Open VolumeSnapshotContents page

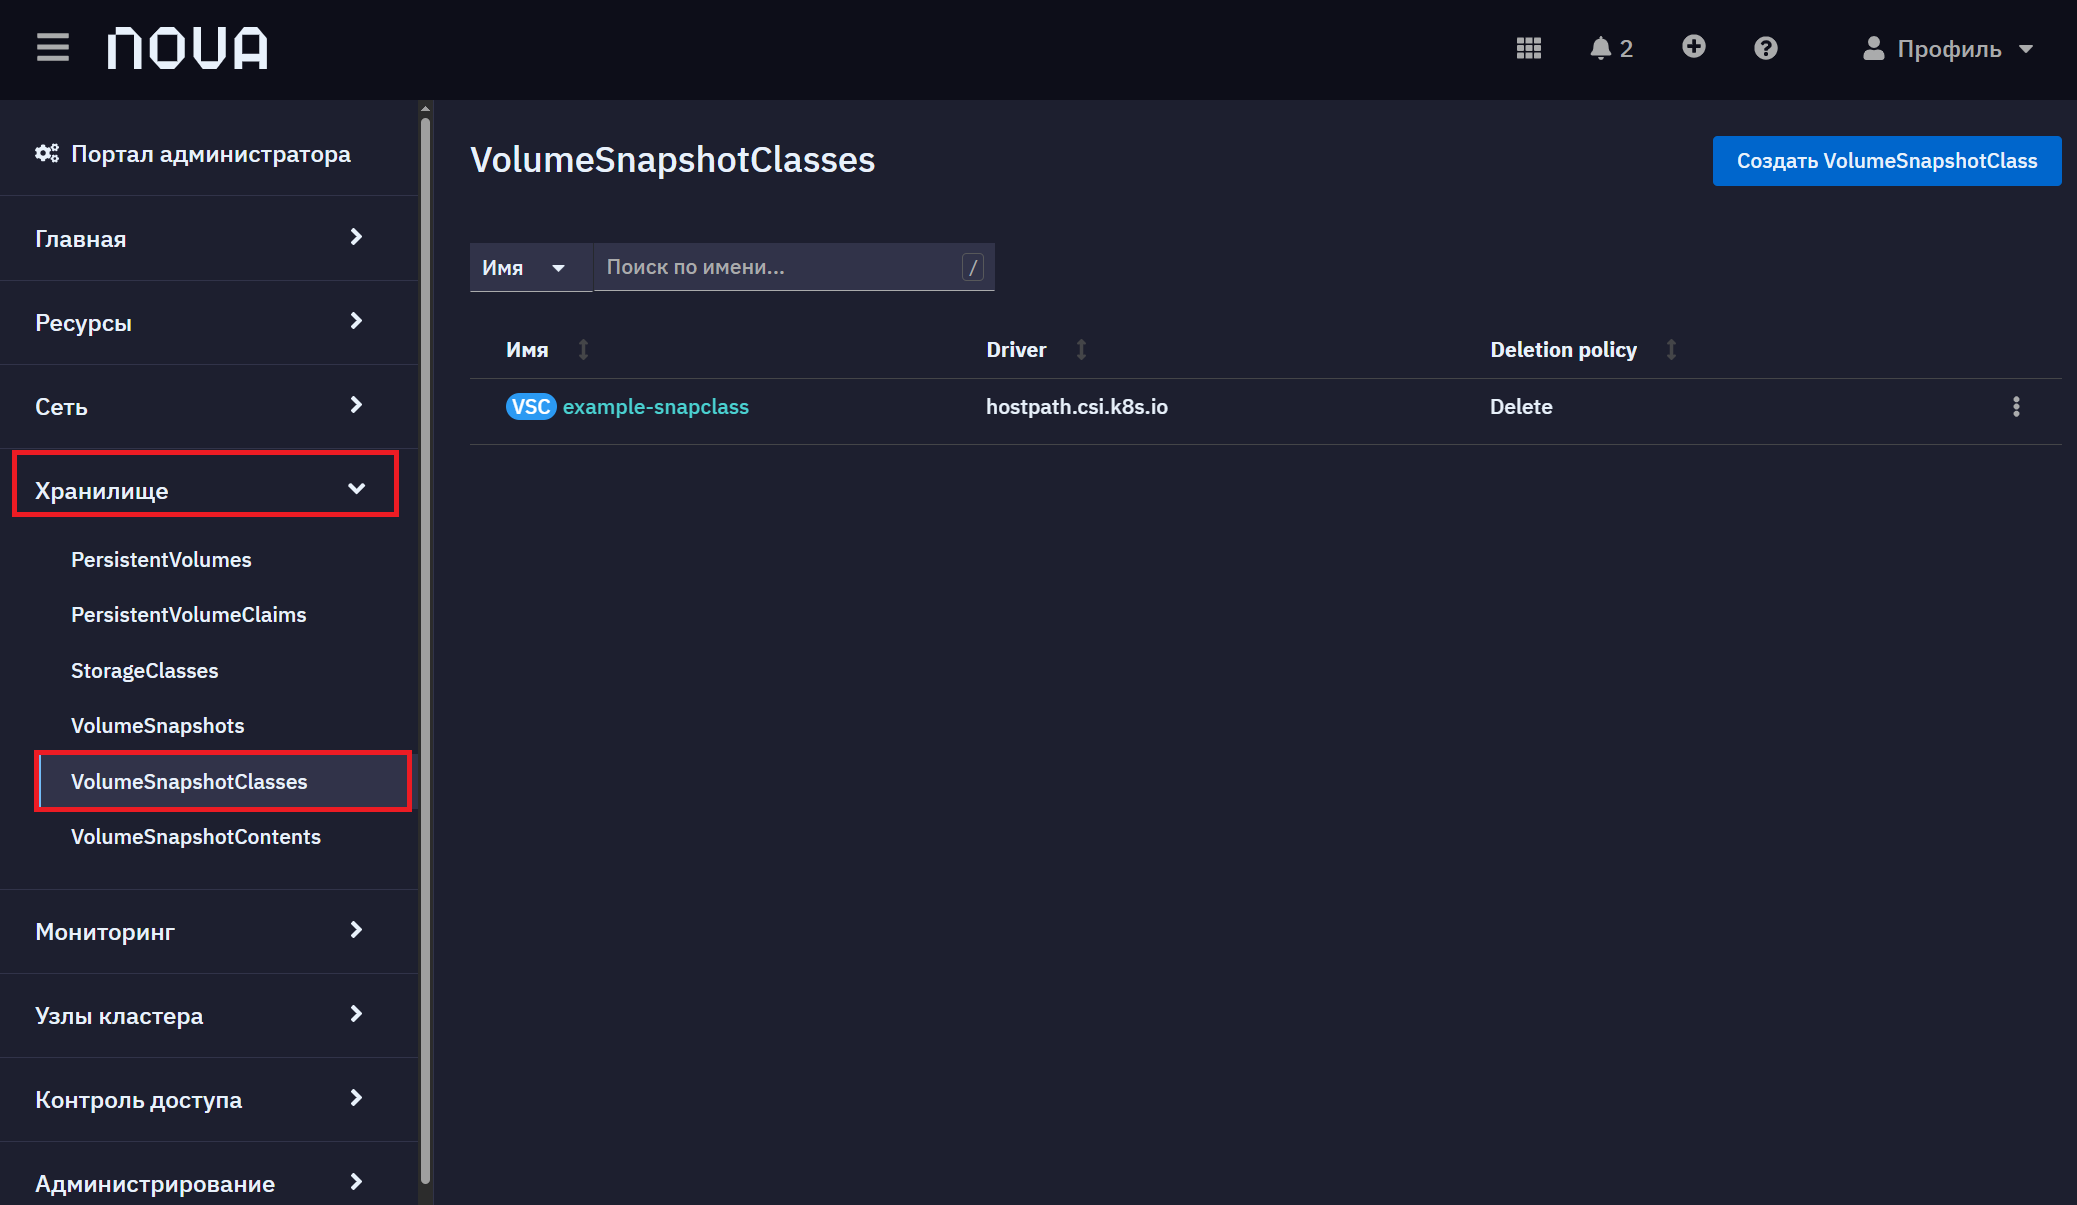195,837
